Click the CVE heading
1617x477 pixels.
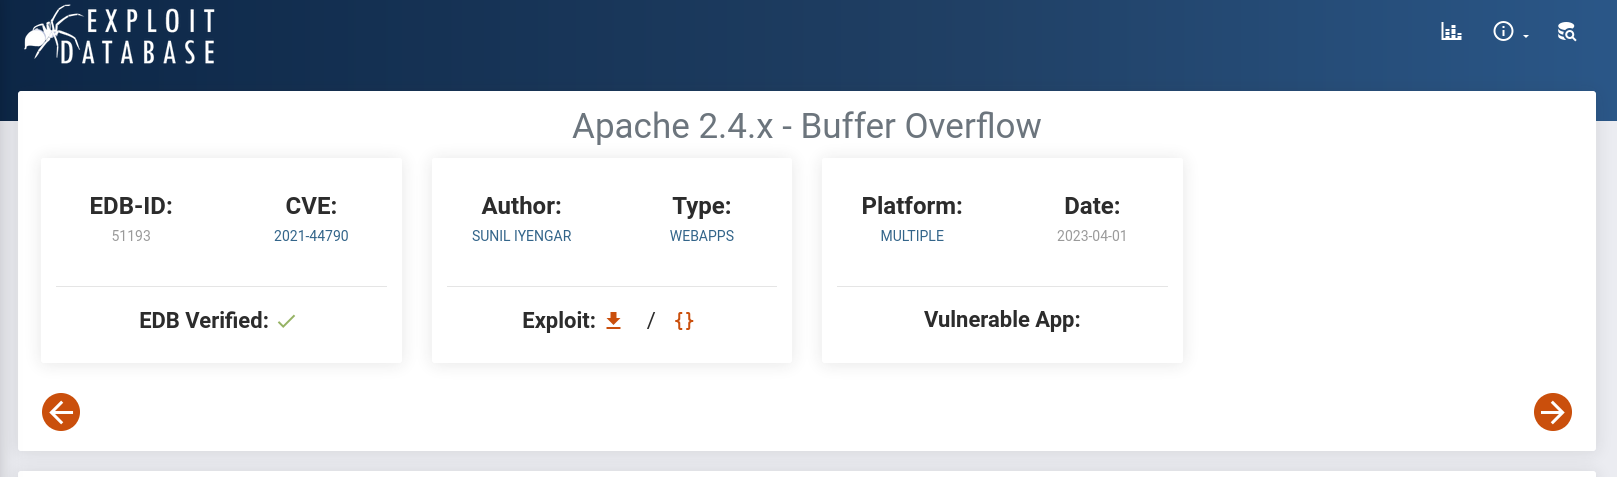click(311, 206)
